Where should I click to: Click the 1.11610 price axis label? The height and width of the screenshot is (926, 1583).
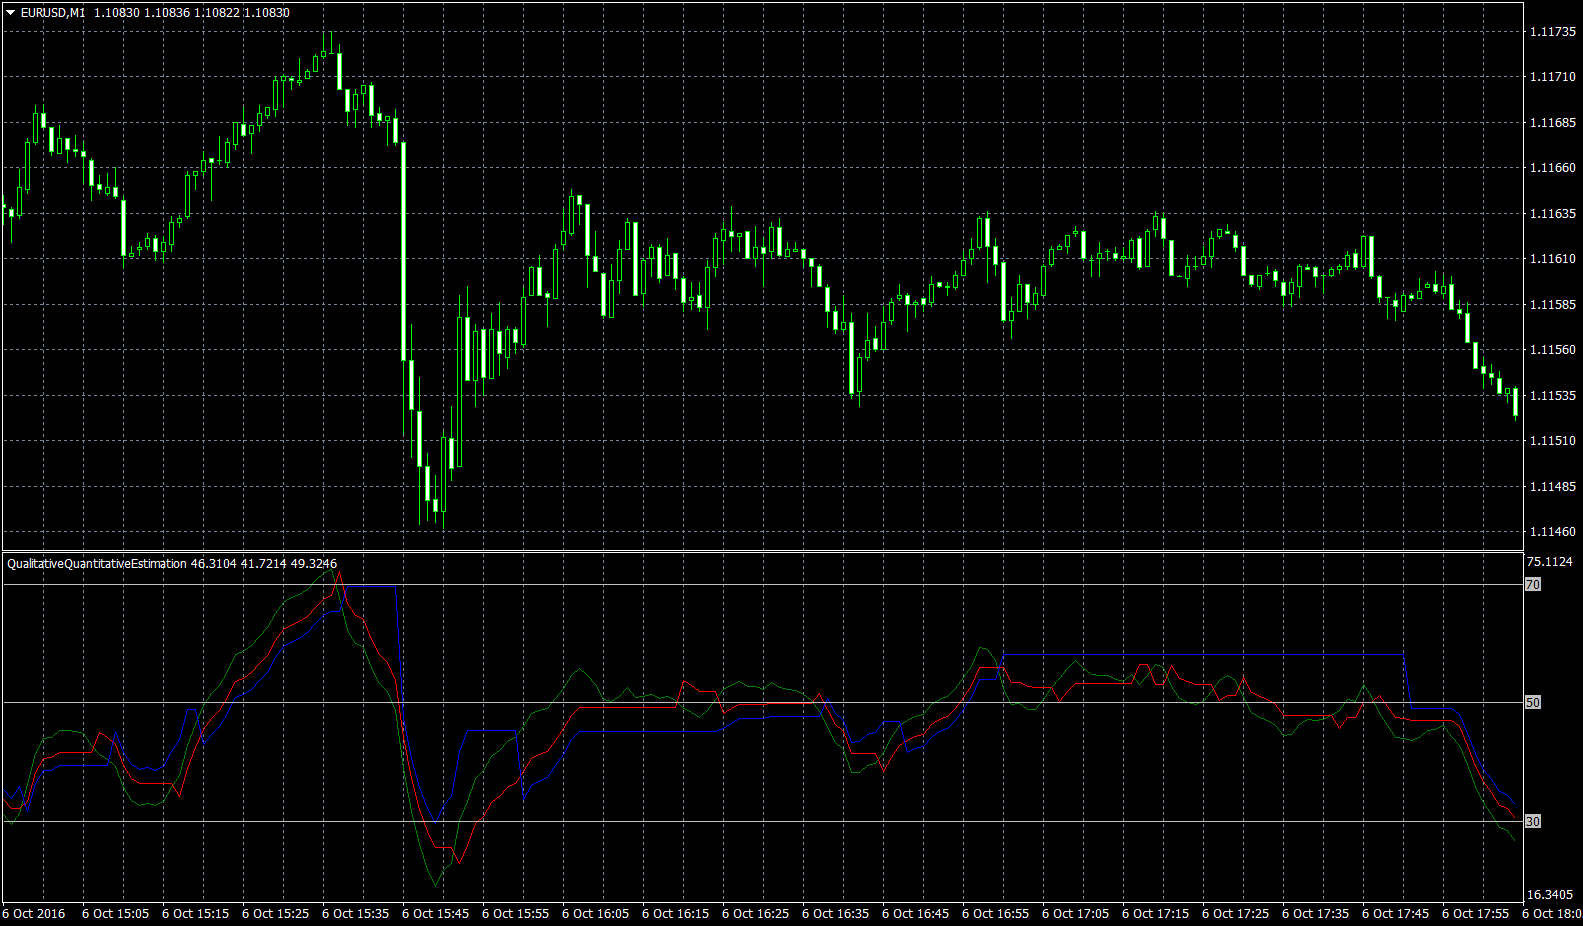click(x=1552, y=259)
